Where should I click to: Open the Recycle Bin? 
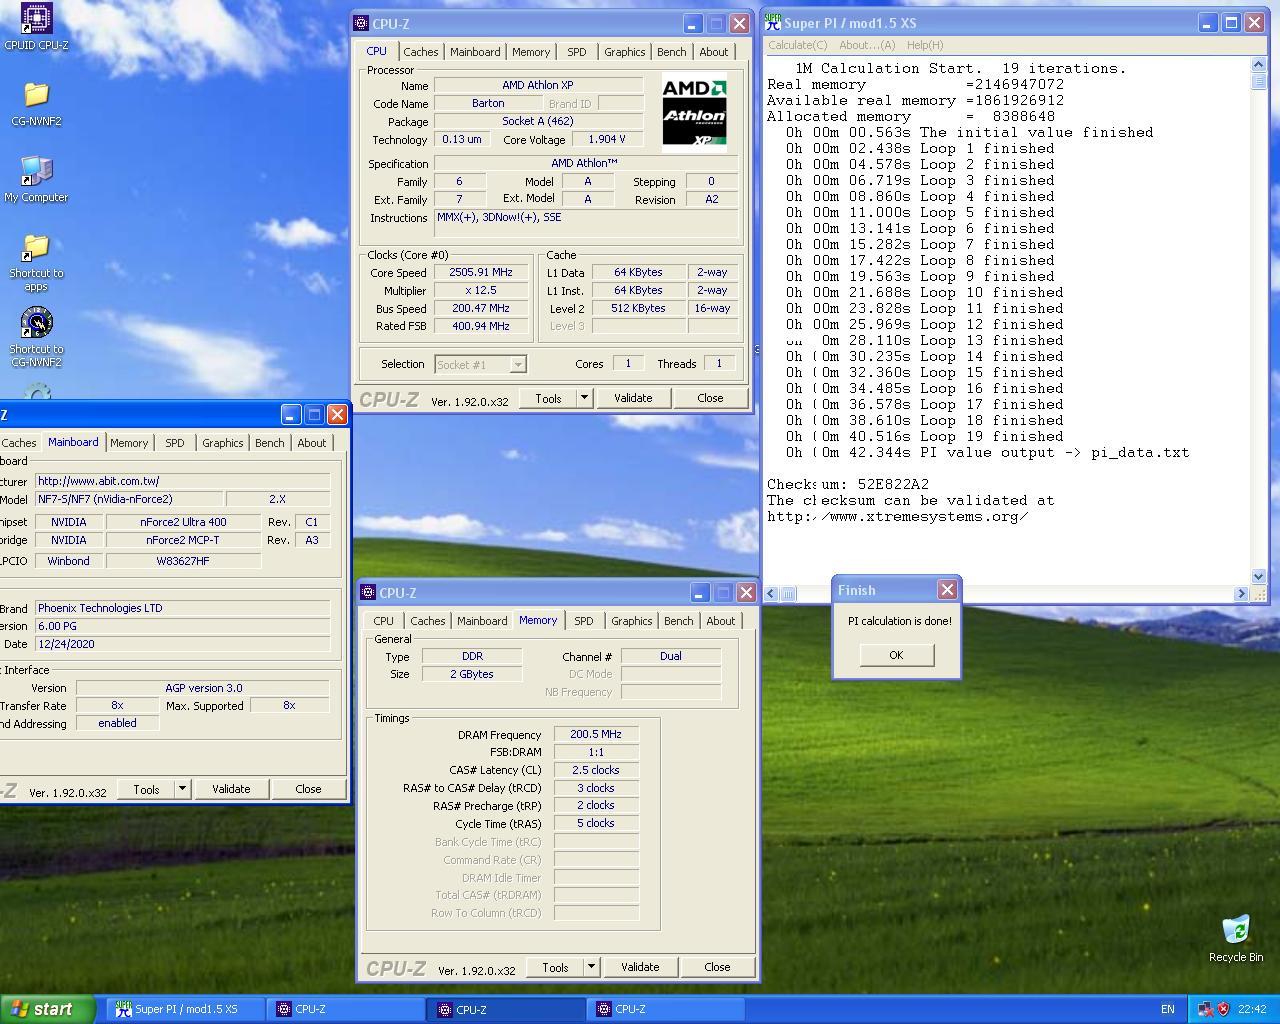pyautogui.click(x=1236, y=938)
